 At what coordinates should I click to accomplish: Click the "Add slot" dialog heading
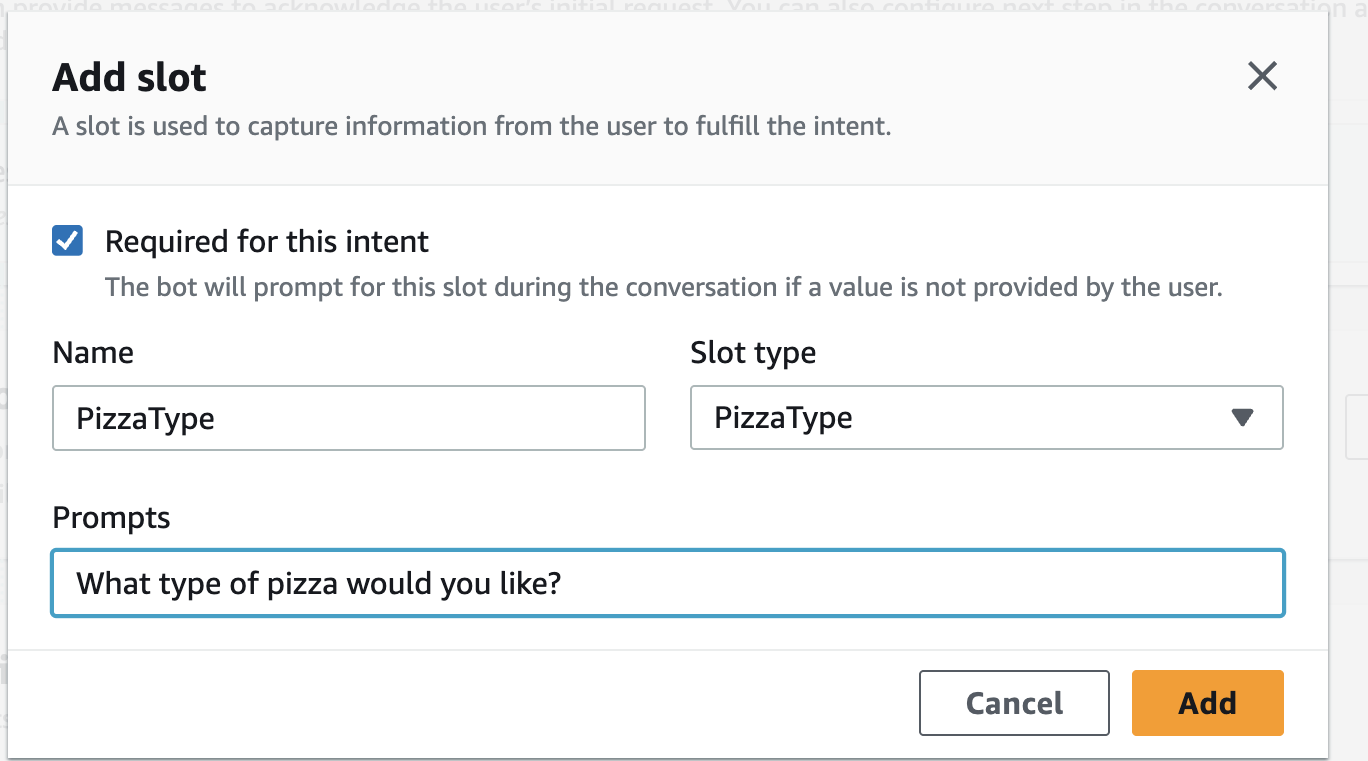tap(130, 77)
